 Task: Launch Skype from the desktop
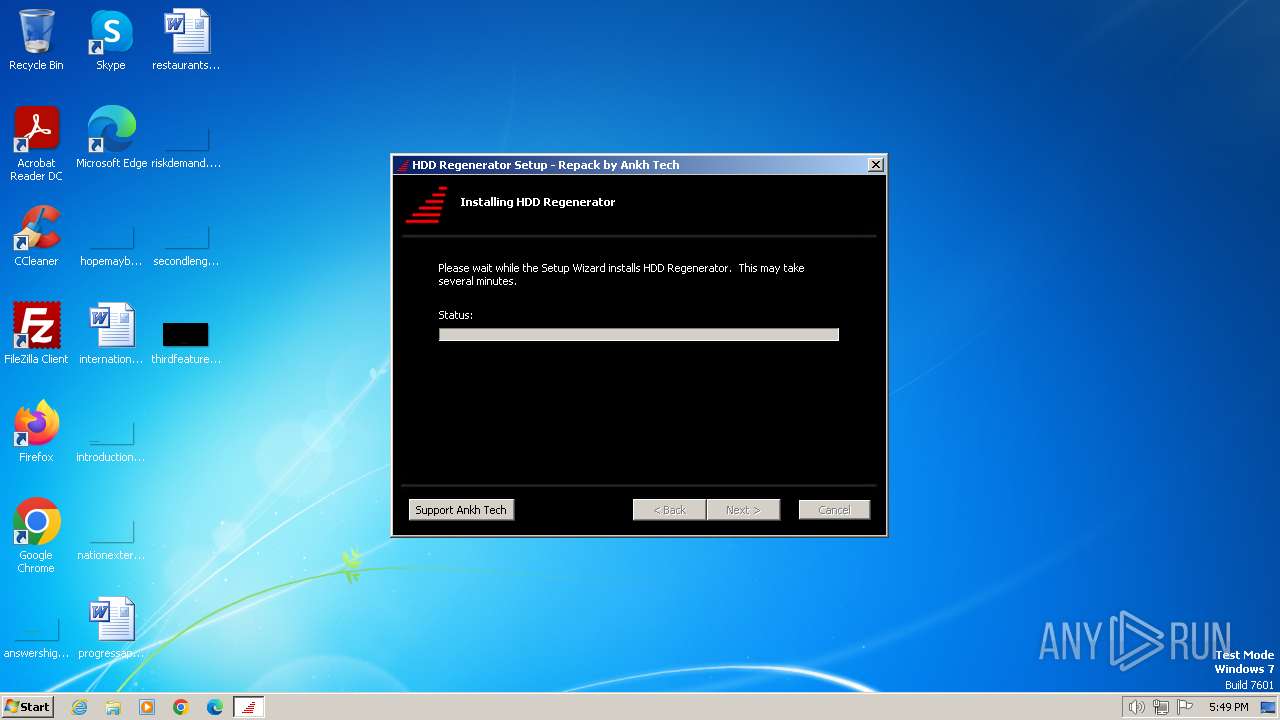pyautogui.click(x=111, y=40)
